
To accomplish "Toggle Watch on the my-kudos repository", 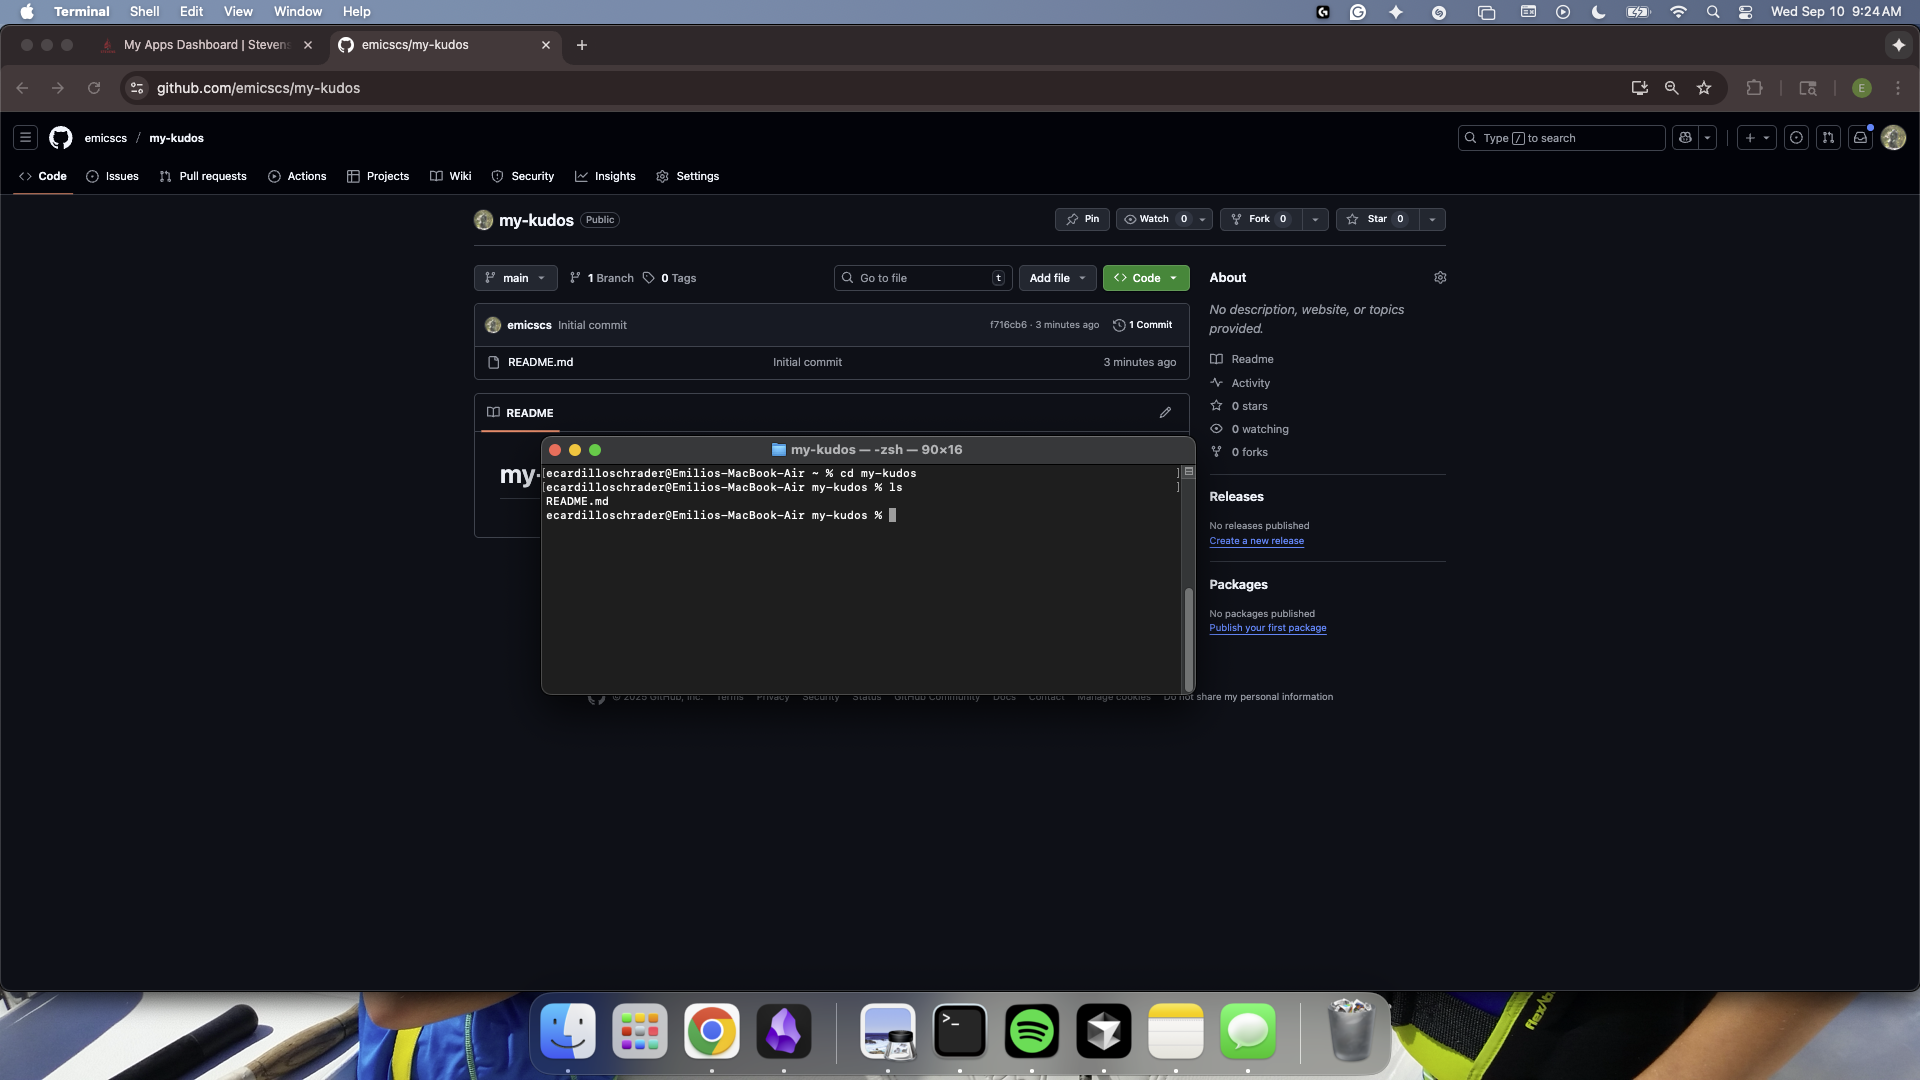I will pos(1154,219).
